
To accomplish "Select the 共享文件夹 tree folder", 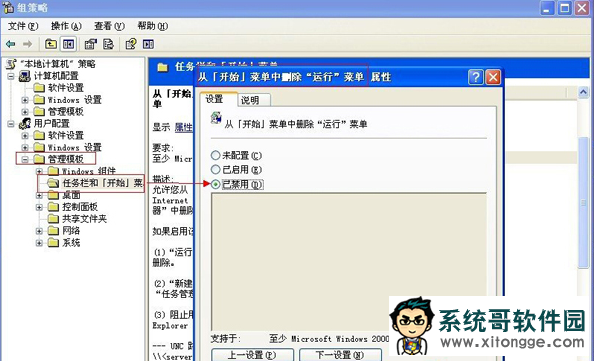I will click(x=77, y=219).
